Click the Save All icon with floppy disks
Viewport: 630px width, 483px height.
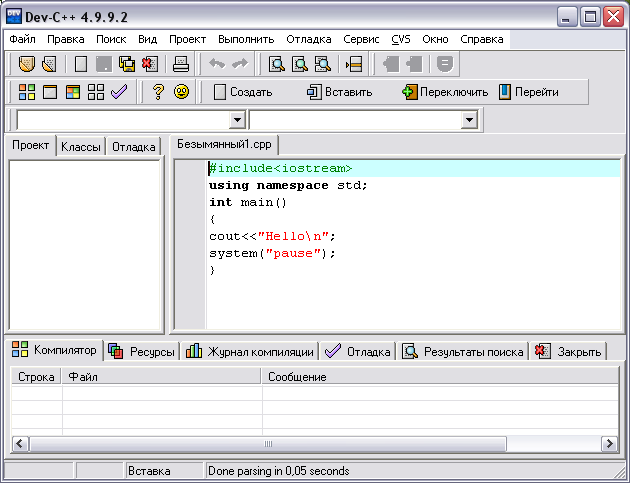(127, 64)
